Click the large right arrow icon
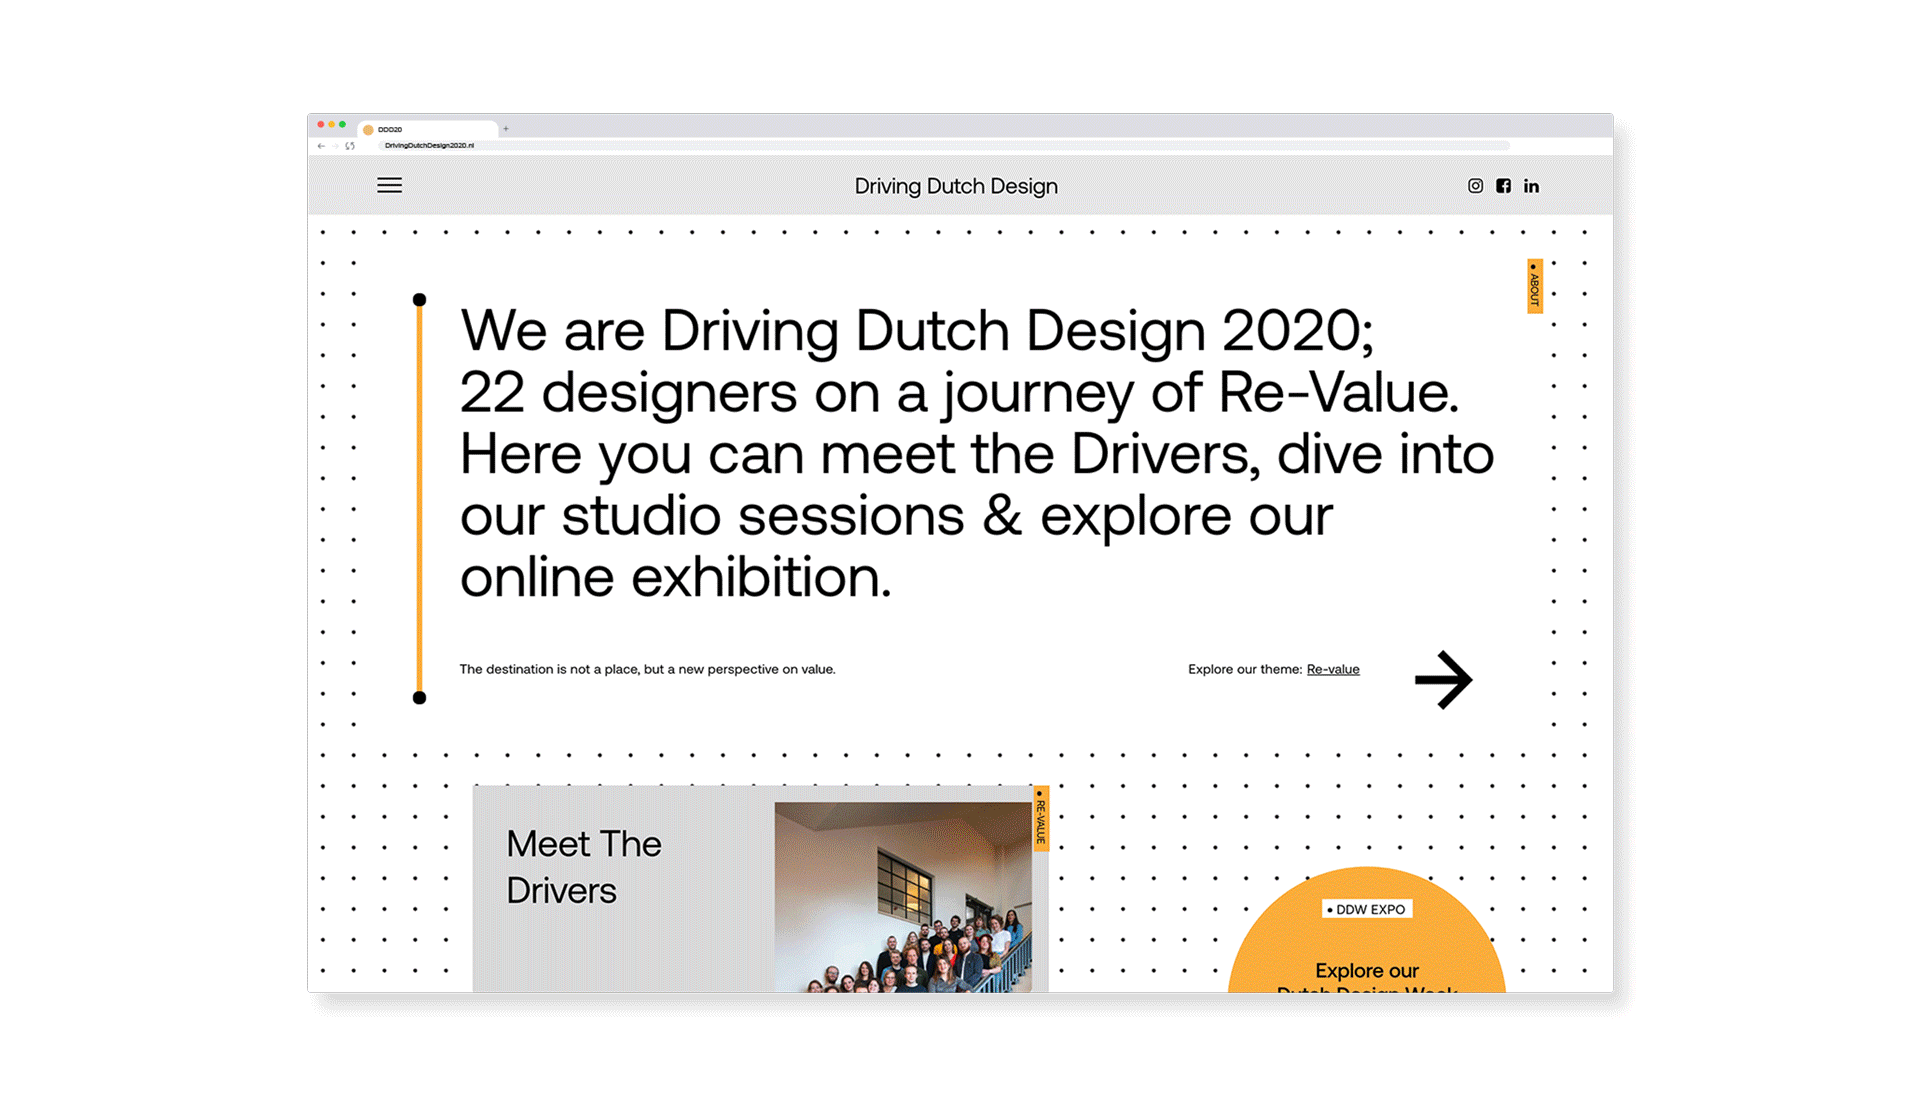This screenshot has width=1920, height=1106. point(1443,680)
